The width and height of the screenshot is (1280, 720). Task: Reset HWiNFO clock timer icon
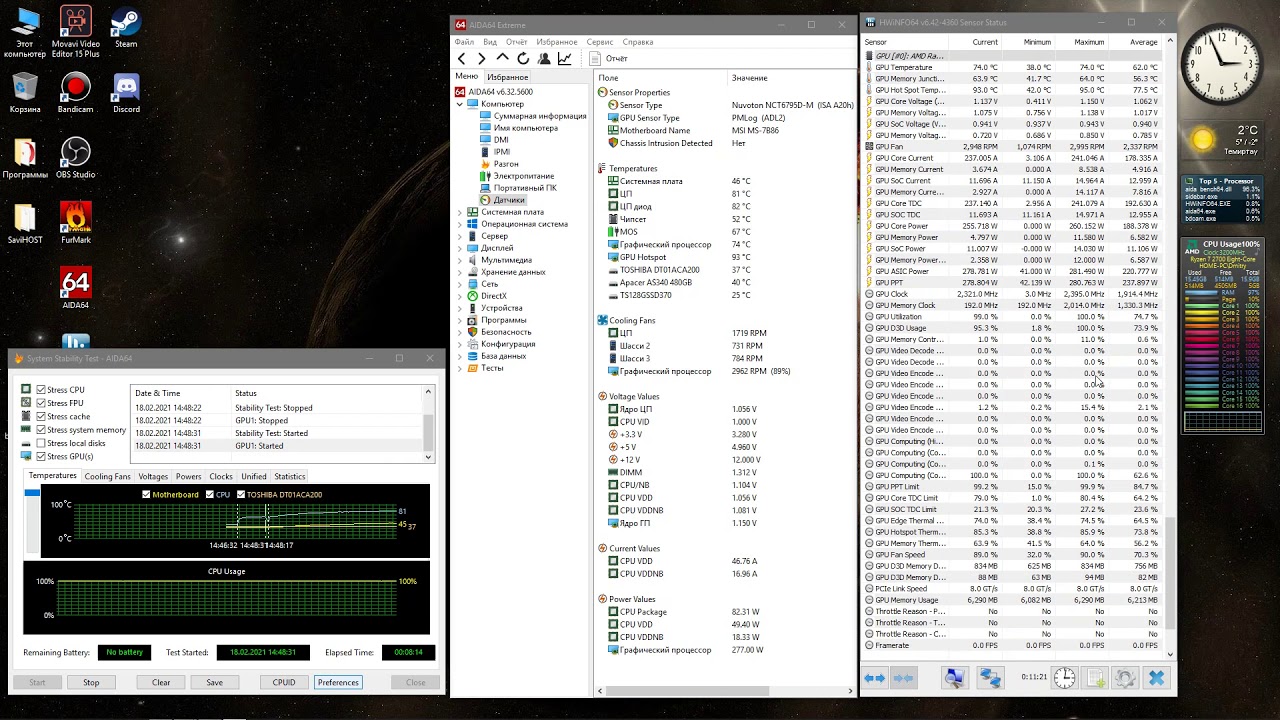[1064, 678]
